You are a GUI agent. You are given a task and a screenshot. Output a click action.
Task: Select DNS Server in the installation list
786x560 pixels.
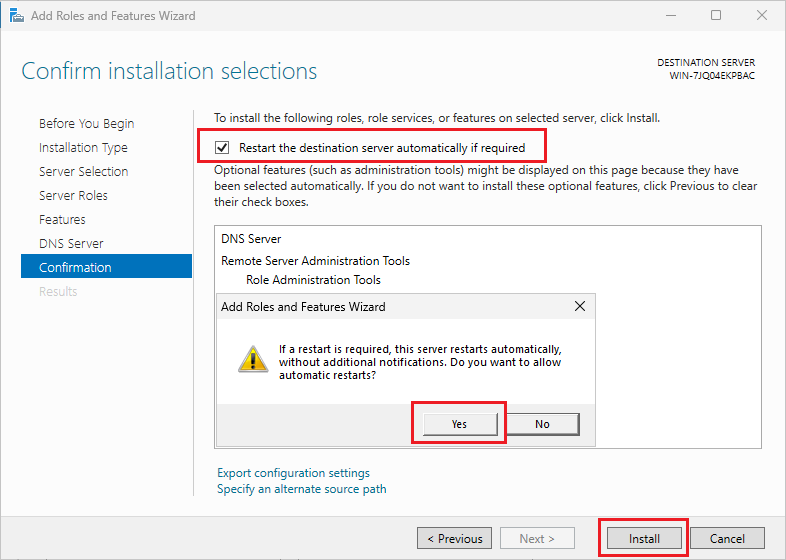(251, 239)
